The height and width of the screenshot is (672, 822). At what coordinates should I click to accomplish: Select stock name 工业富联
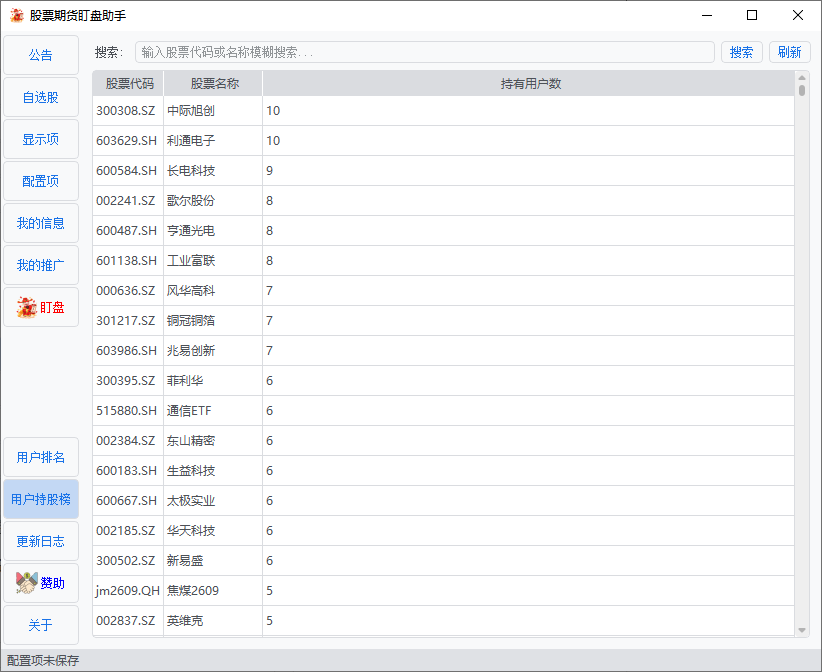191,261
